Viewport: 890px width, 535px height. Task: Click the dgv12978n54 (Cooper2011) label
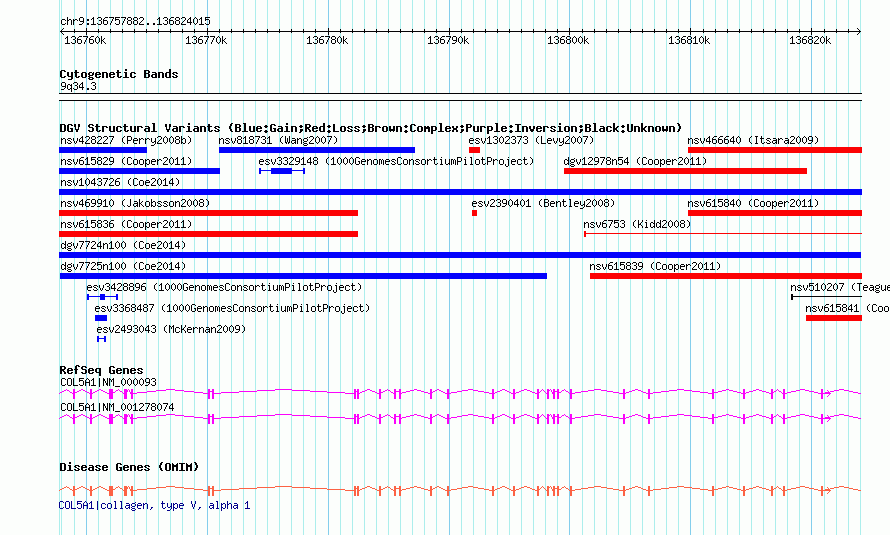point(635,161)
